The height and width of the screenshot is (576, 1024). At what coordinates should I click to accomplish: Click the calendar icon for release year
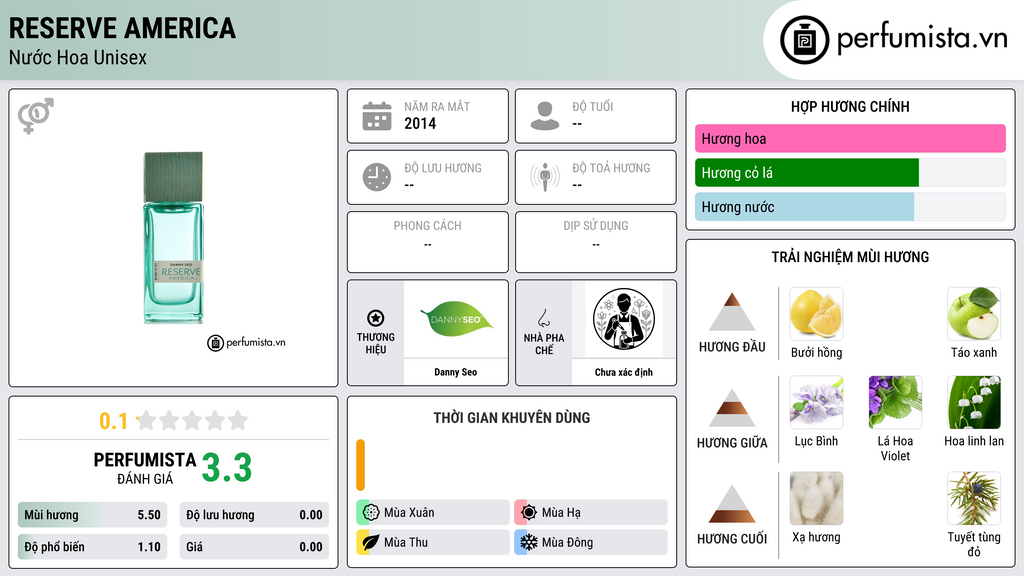pos(377,116)
